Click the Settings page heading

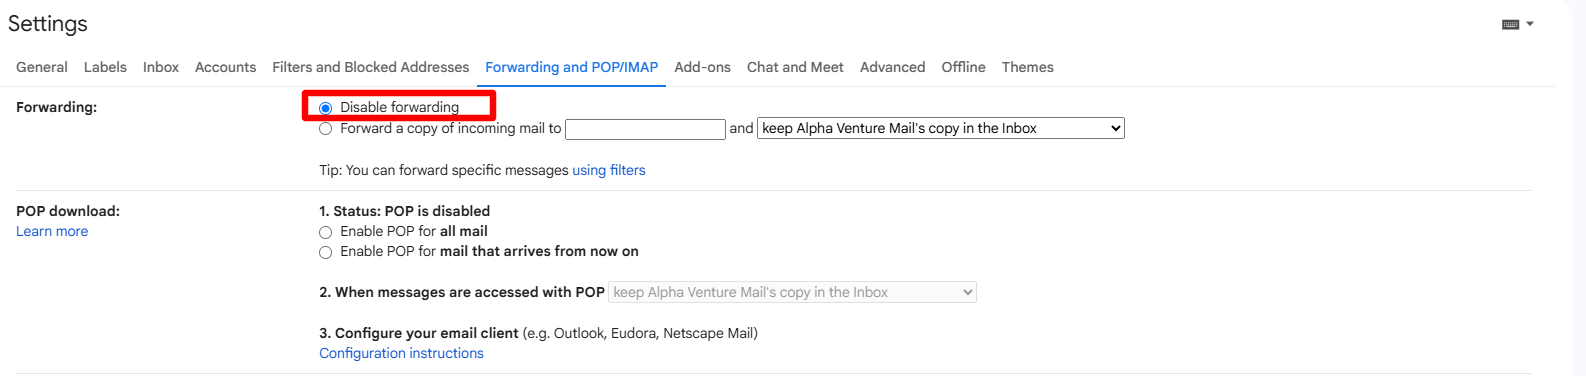click(x=48, y=24)
